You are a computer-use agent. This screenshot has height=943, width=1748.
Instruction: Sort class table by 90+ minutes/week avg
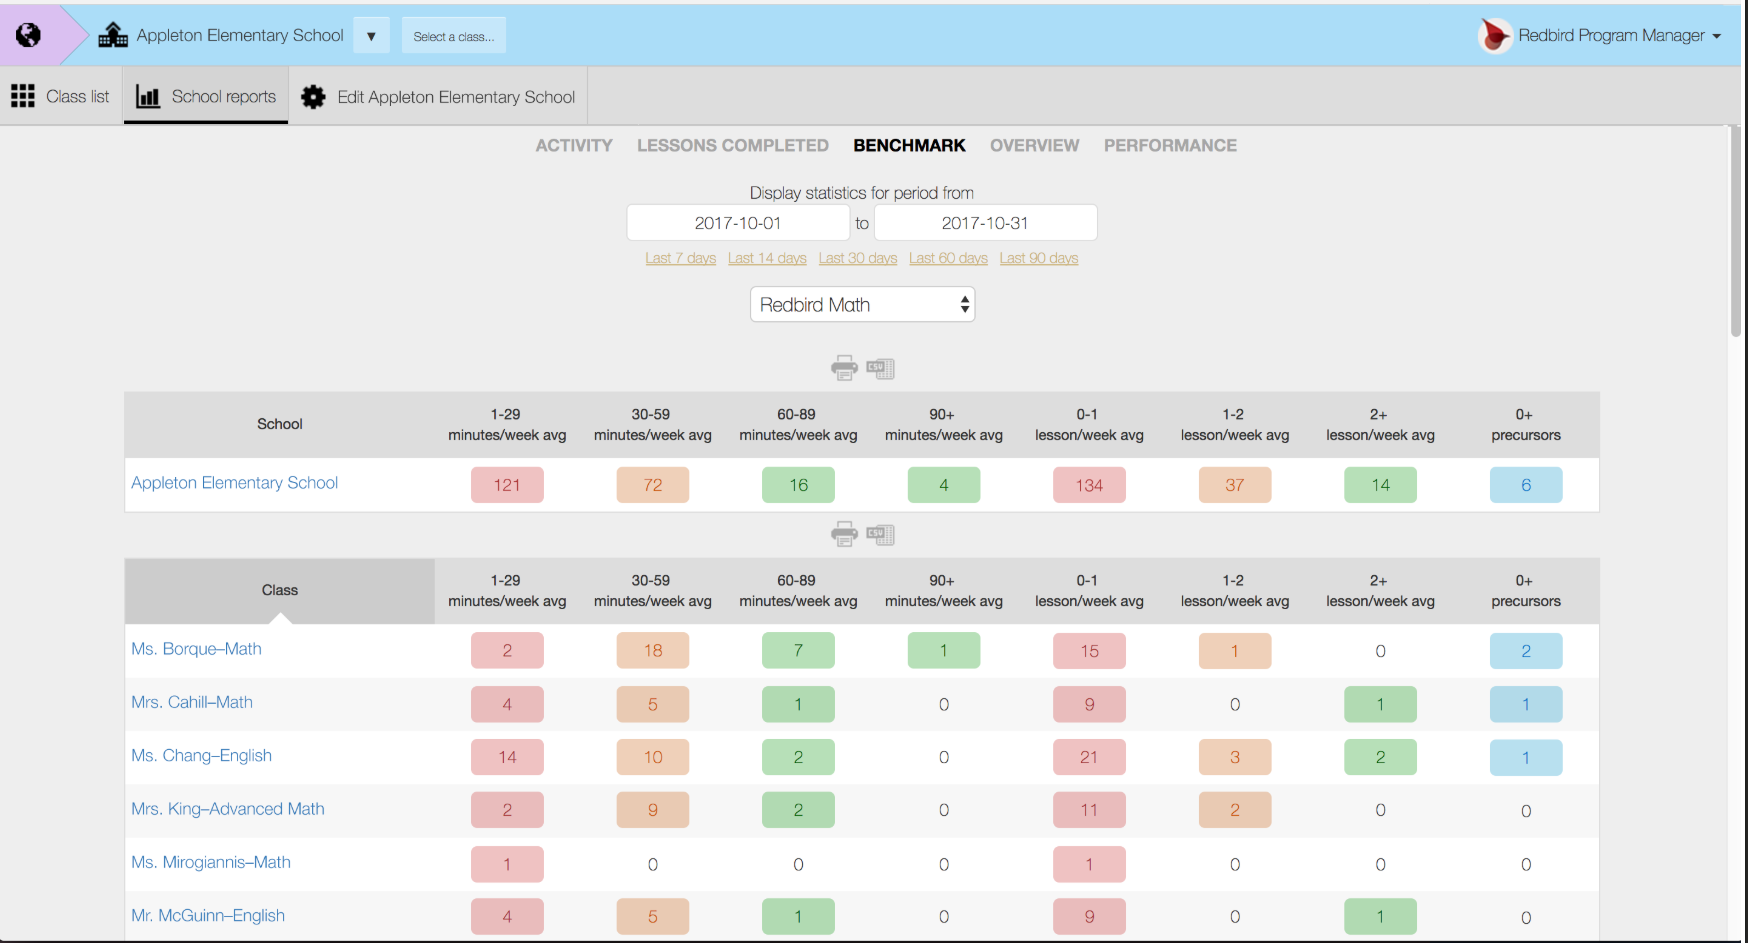coord(944,591)
